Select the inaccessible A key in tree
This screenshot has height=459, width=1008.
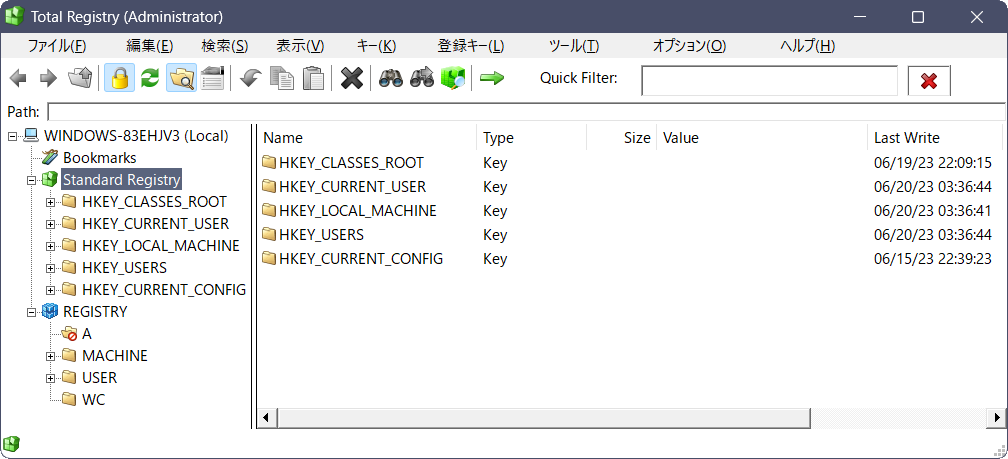pos(87,334)
